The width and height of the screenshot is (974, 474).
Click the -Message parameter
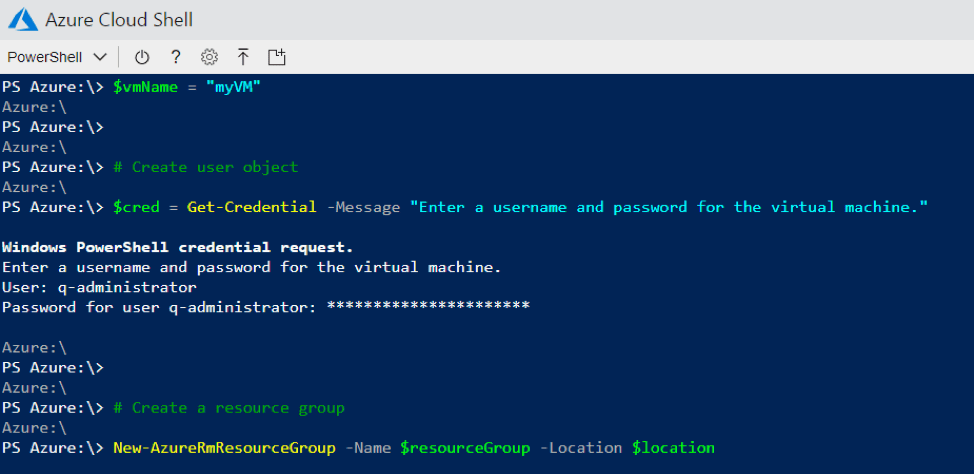(363, 207)
